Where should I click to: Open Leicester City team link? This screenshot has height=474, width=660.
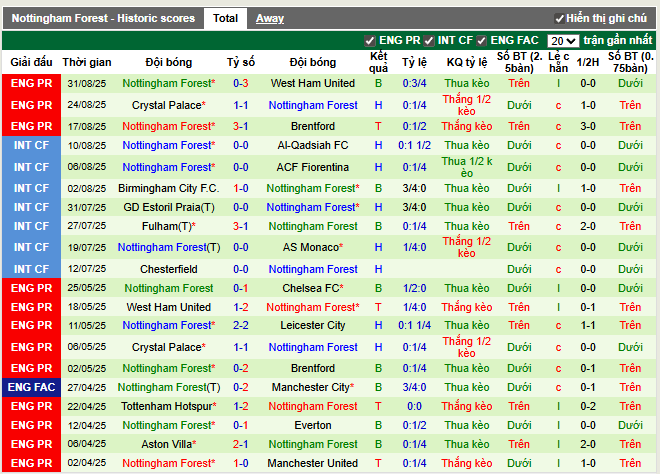(x=313, y=325)
